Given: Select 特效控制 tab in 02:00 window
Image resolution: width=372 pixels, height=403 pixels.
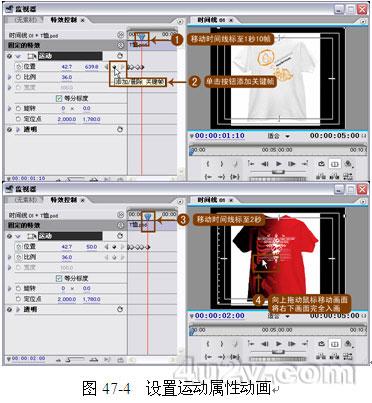Looking at the screenshot, I should tap(63, 200).
